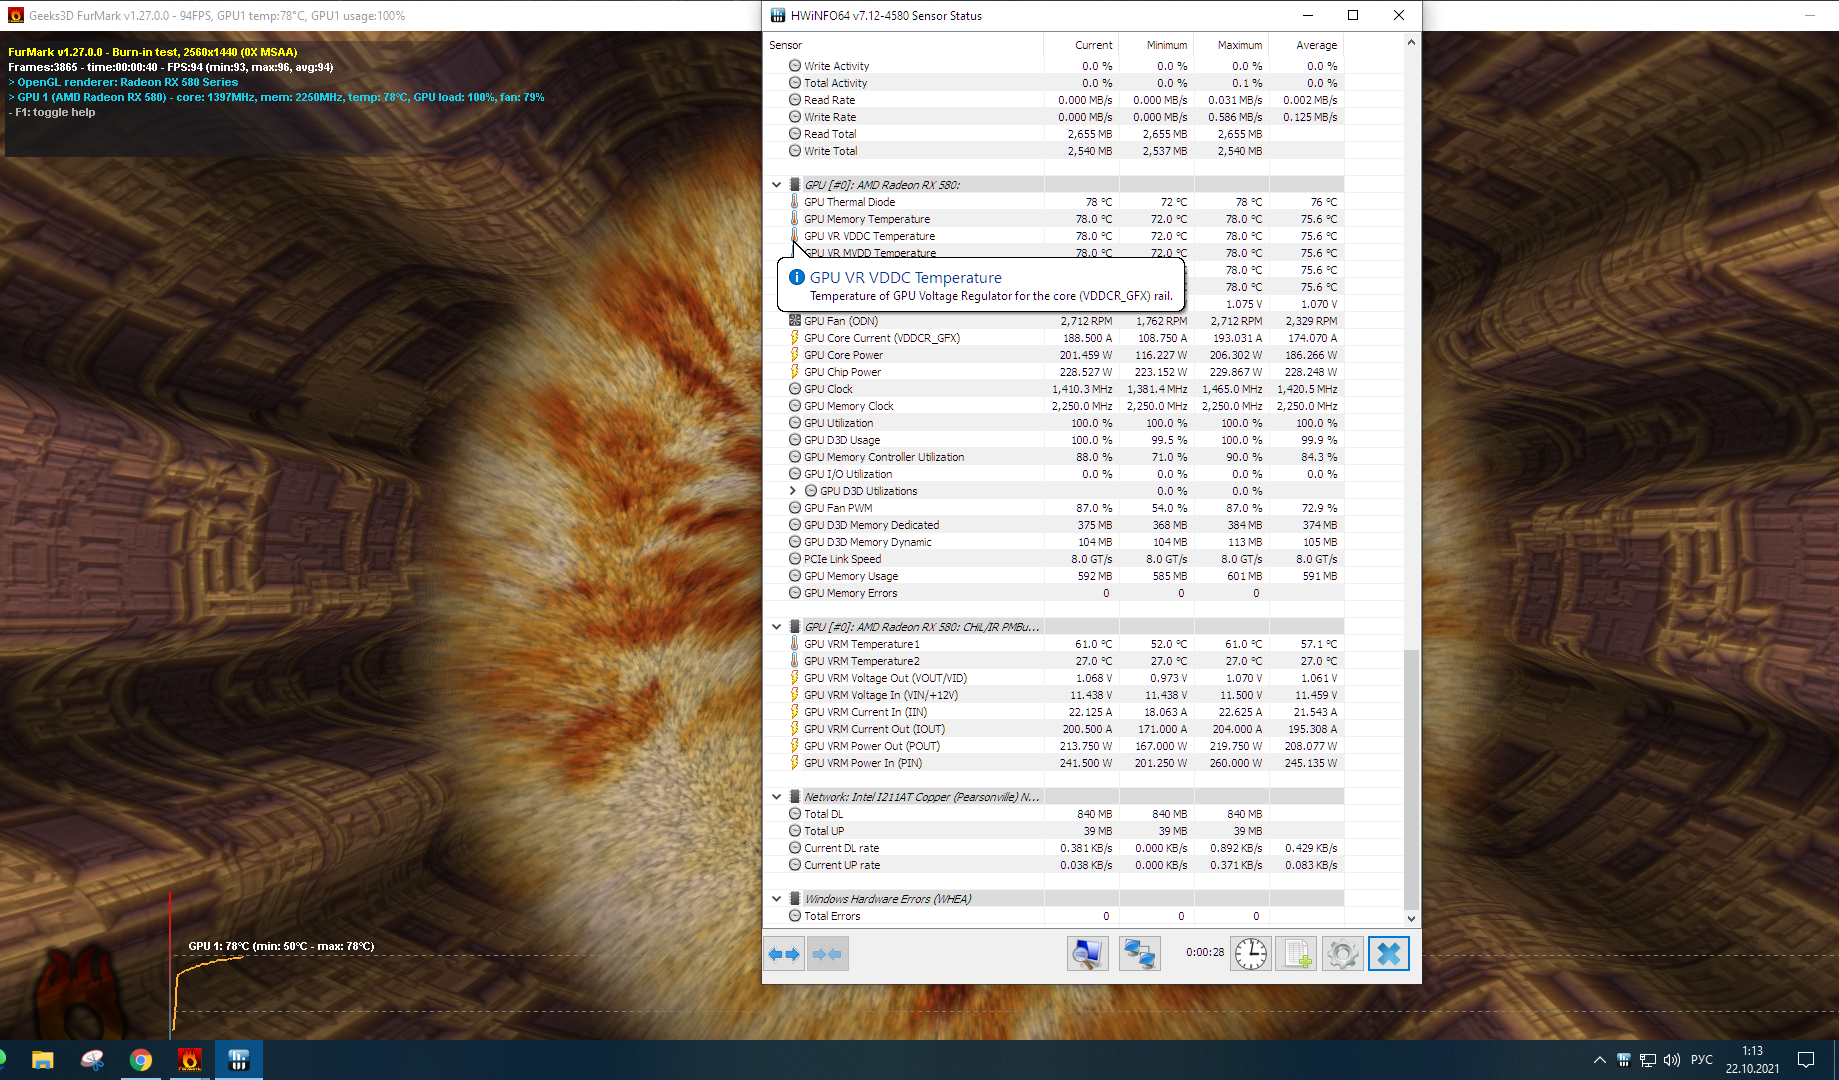This screenshot has width=1839, height=1080.
Task: Click the circle icon beside Read Rate
Action: click(x=795, y=100)
